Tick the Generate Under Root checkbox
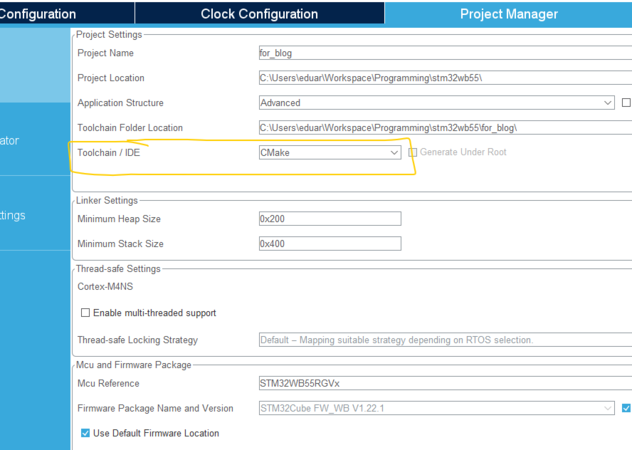 pyautogui.click(x=412, y=152)
